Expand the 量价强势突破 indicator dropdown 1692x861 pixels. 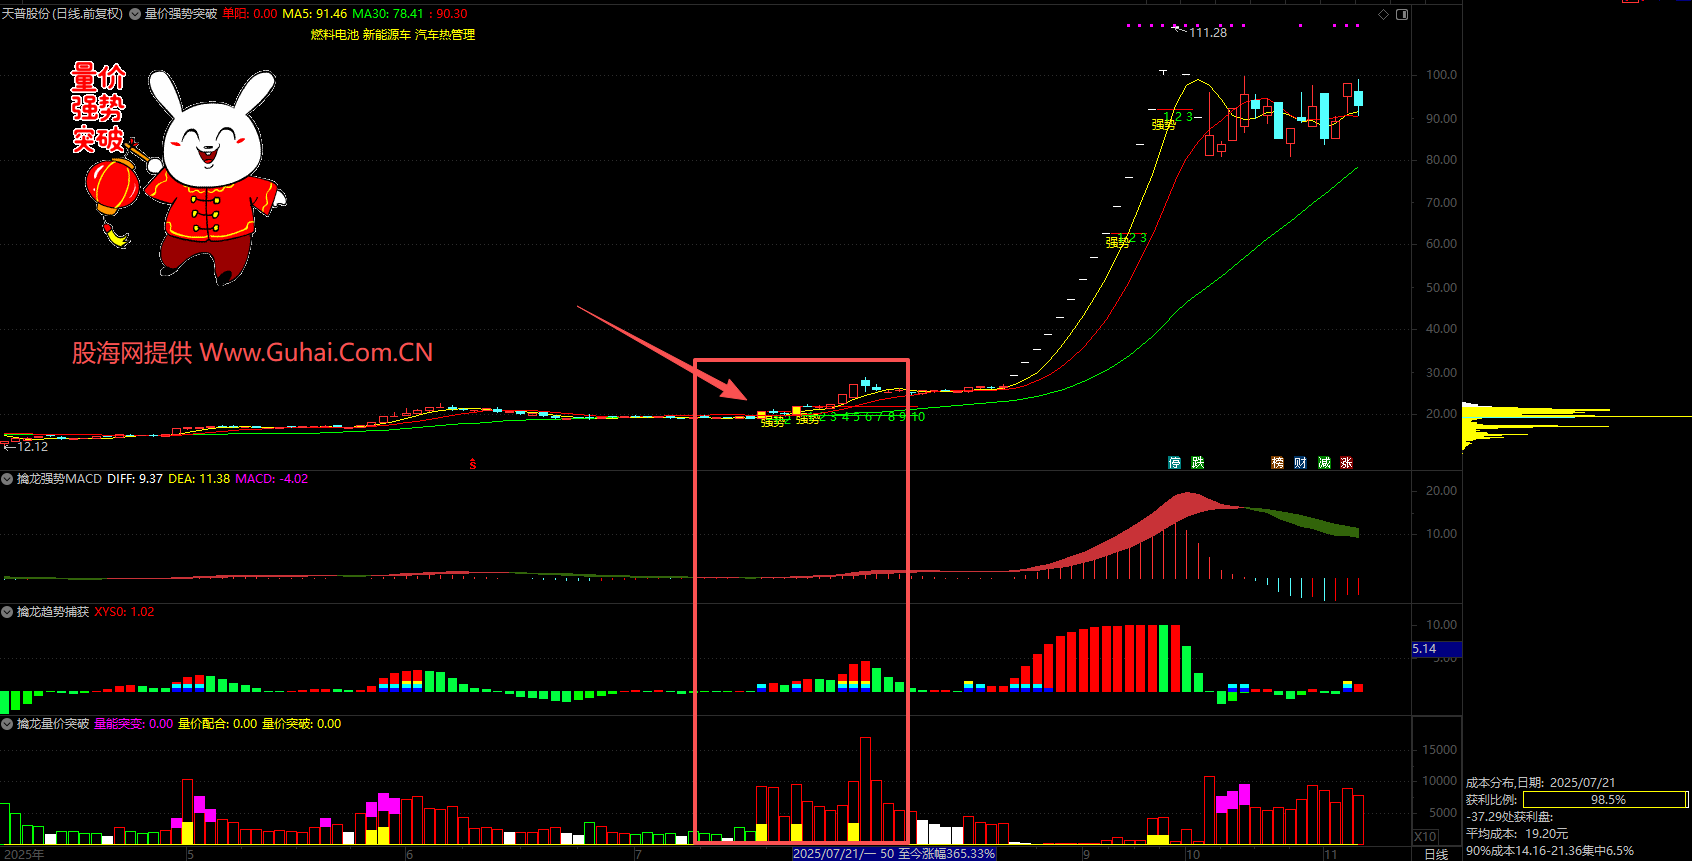(x=135, y=14)
